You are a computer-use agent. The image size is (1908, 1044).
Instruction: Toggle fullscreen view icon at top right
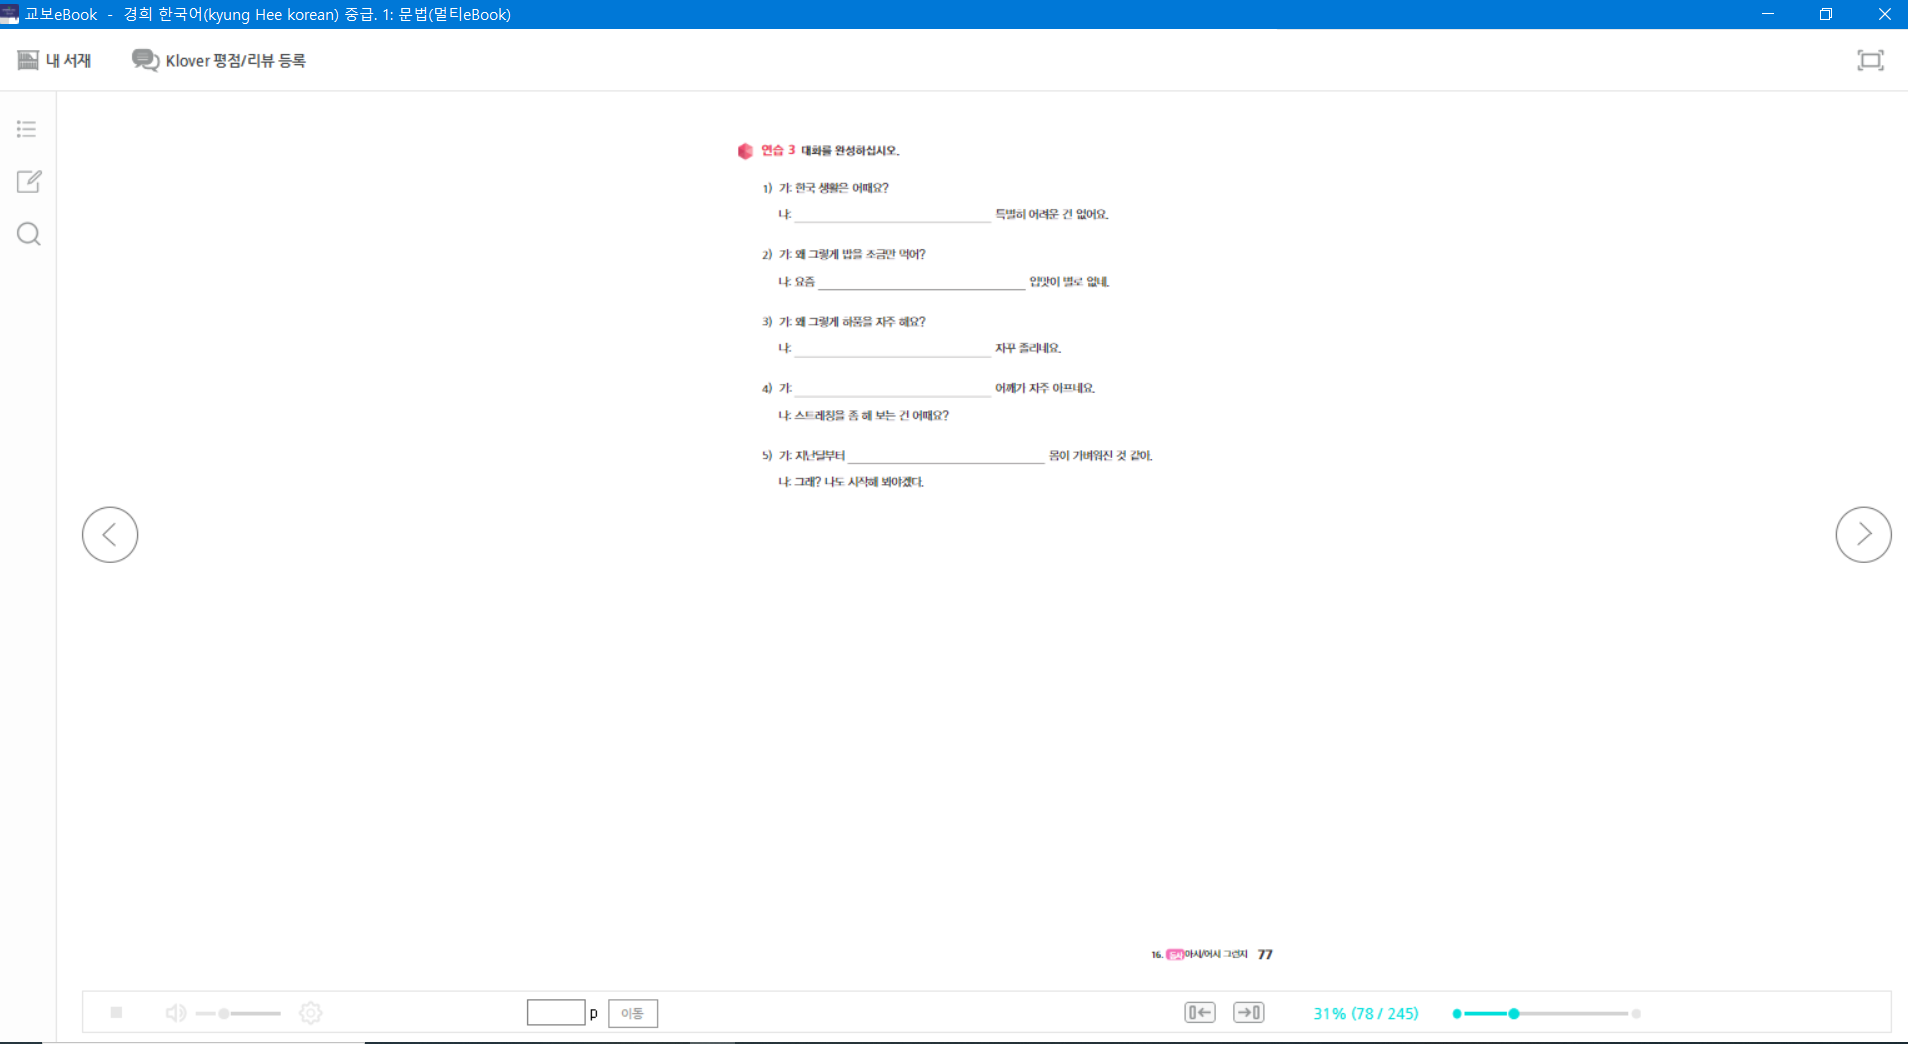[1869, 61]
